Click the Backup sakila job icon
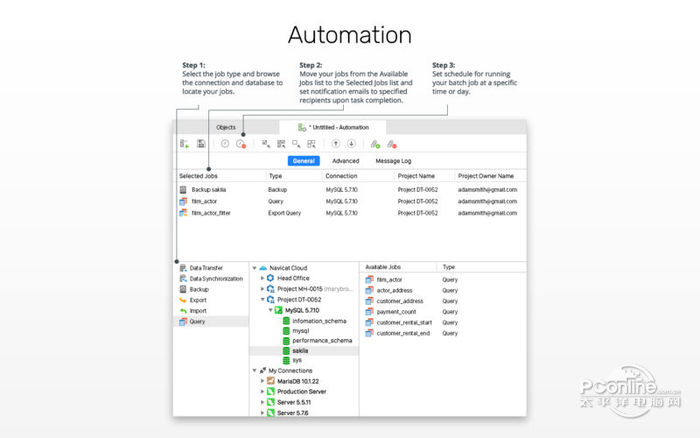The width and height of the screenshot is (700, 438). coord(183,190)
